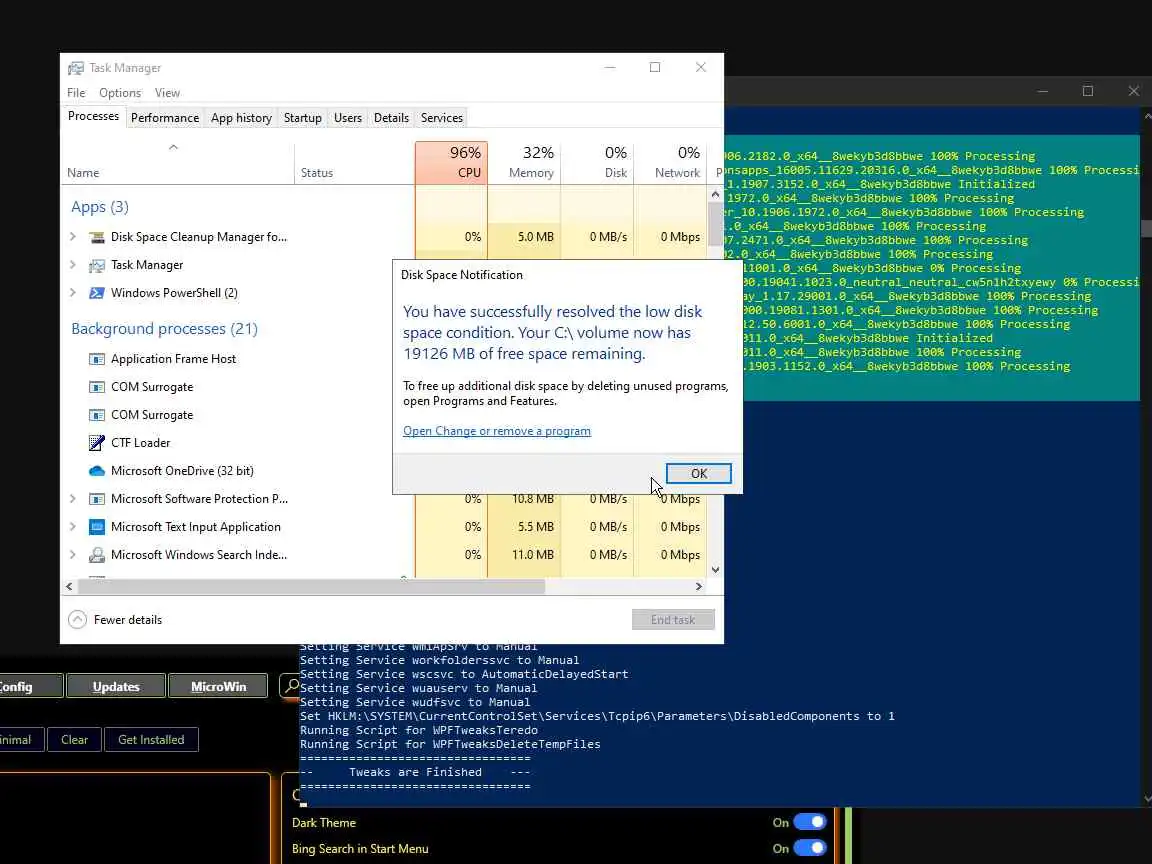Image resolution: width=1152 pixels, height=864 pixels.
Task: Sort by the Network column header
Action: pos(670,162)
